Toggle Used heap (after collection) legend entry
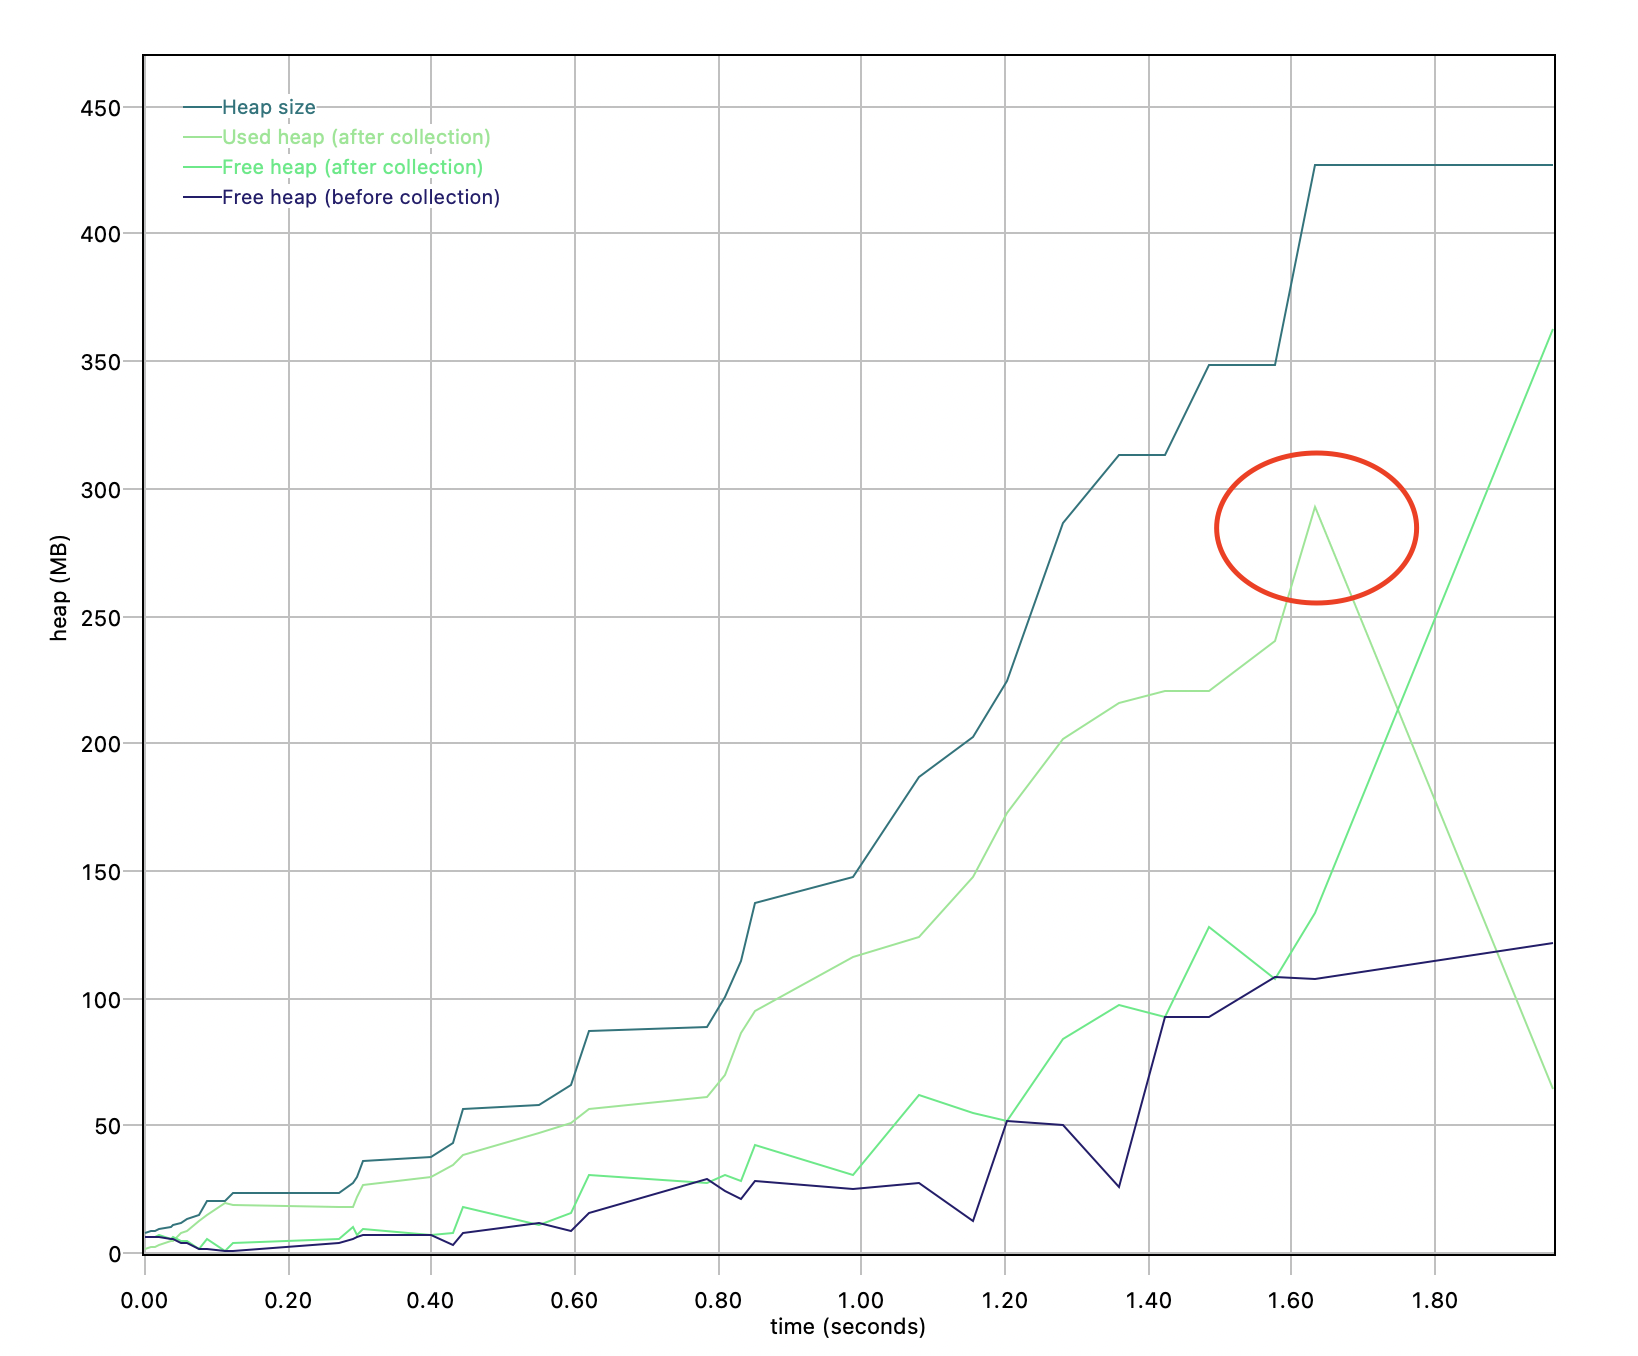 click(x=355, y=137)
